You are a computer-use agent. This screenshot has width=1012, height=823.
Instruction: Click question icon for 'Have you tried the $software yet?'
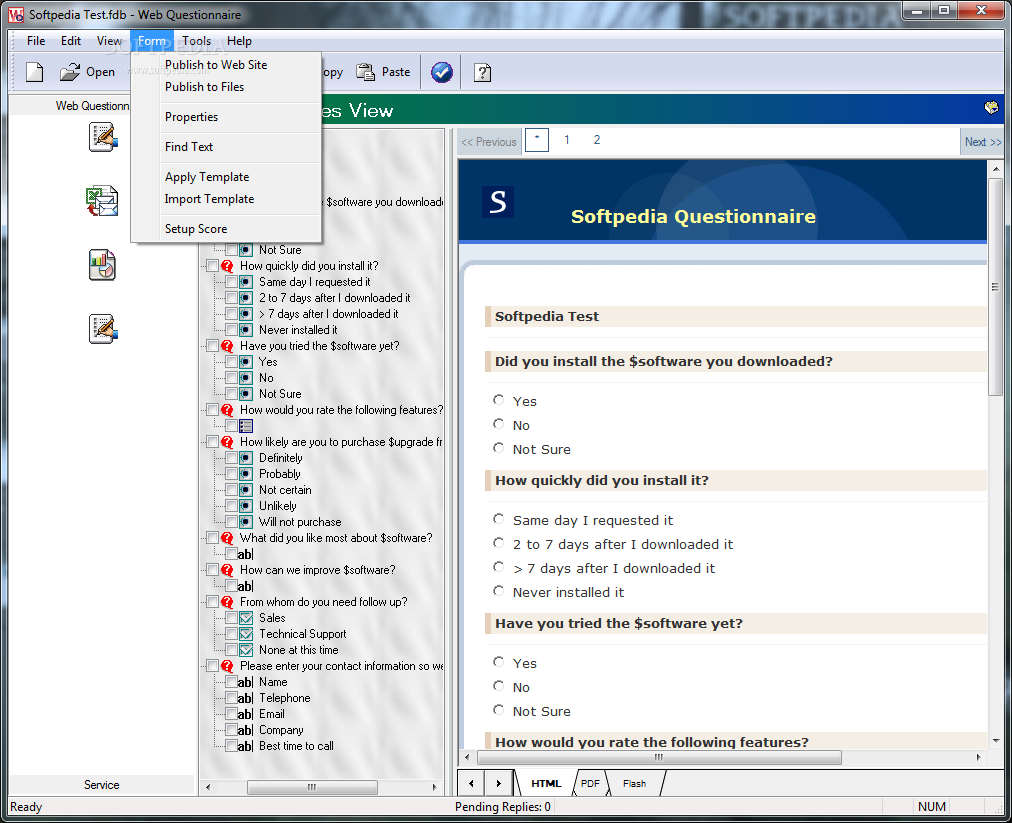pyautogui.click(x=227, y=346)
